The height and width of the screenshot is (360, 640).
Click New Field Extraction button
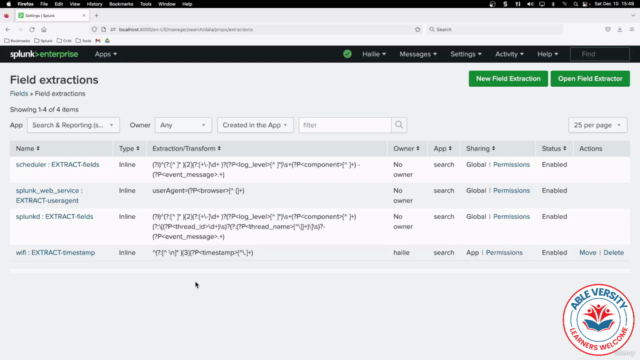pyautogui.click(x=508, y=79)
